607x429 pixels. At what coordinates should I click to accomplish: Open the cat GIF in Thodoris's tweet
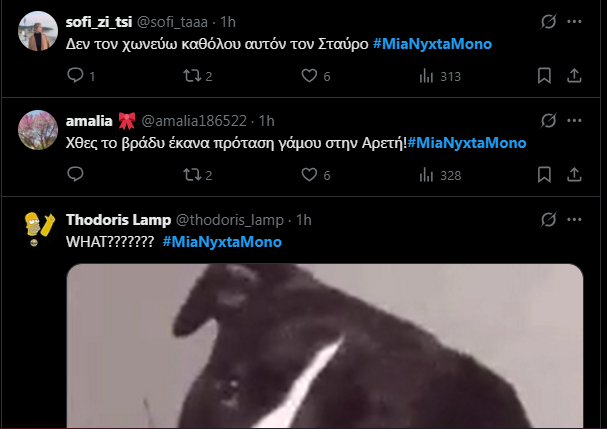[325, 346]
